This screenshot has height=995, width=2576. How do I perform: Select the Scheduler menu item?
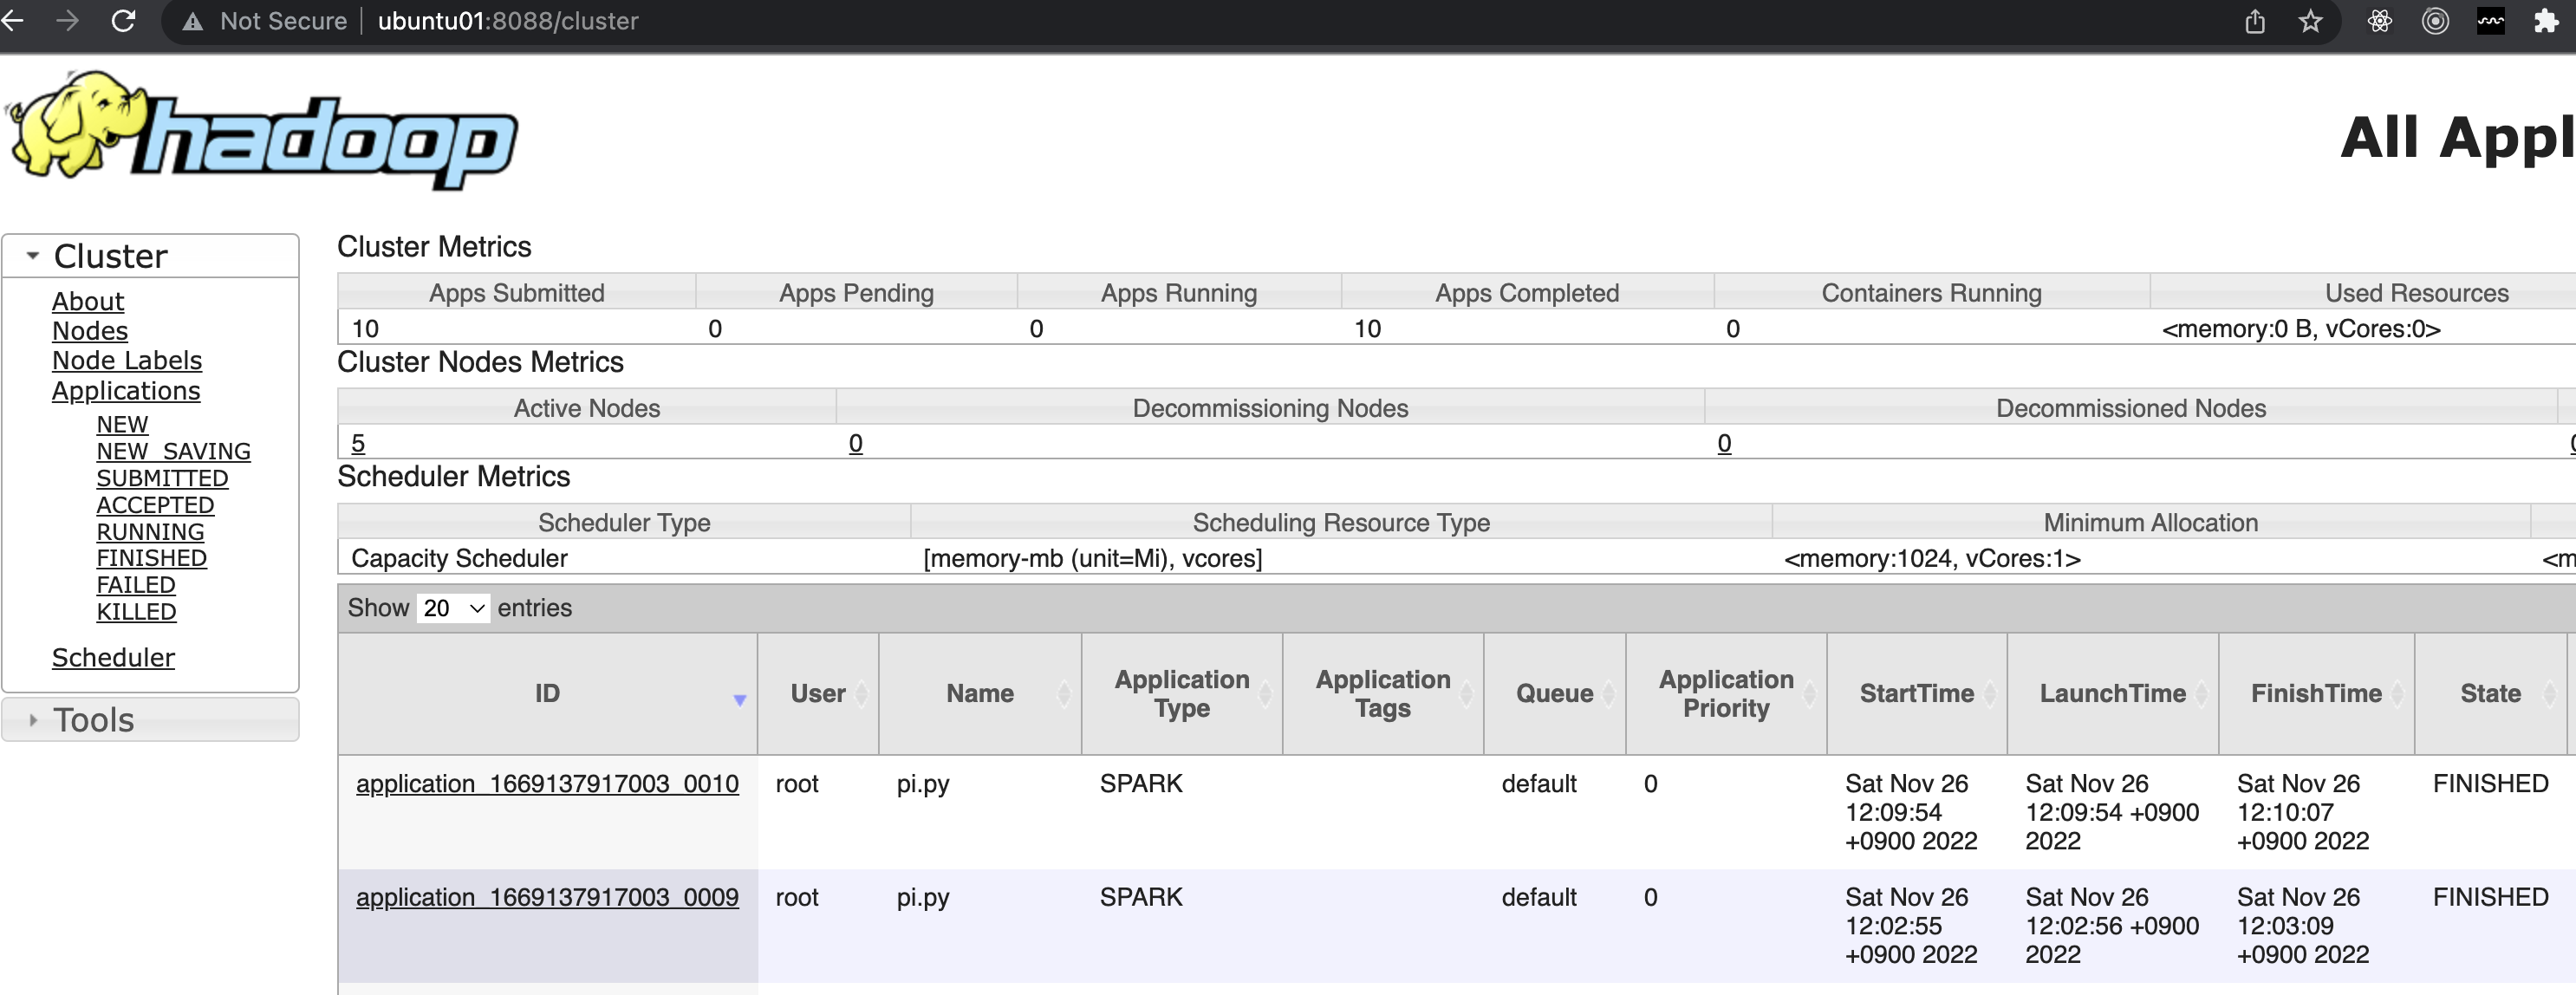tap(113, 657)
